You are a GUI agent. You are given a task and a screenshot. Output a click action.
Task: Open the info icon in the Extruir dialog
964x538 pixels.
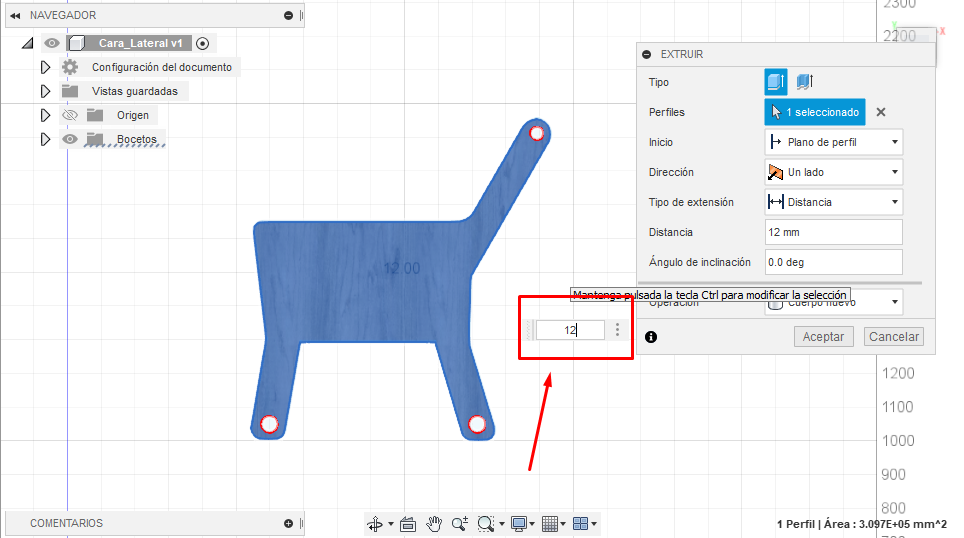[x=651, y=337]
